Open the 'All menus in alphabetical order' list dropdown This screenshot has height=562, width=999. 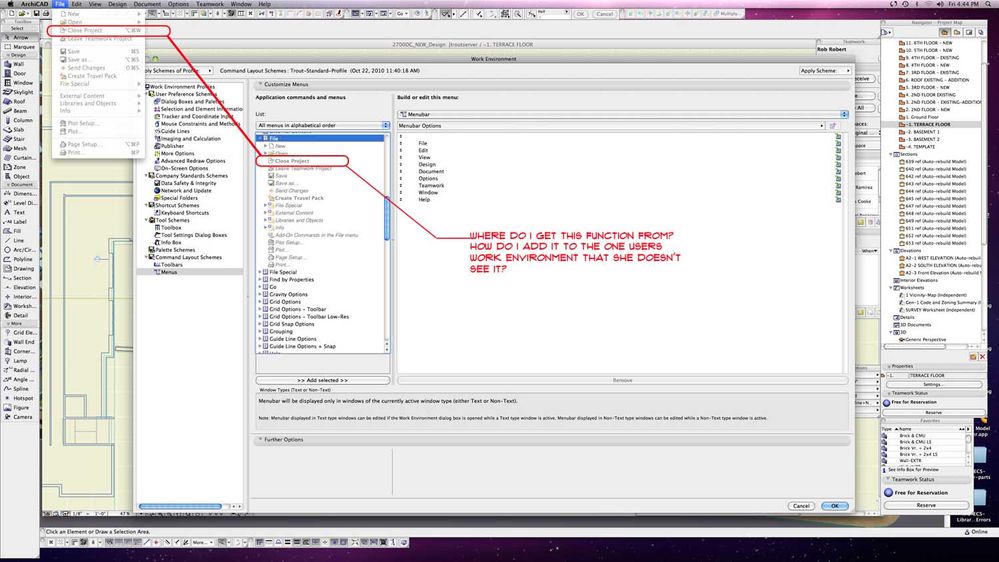322,126
